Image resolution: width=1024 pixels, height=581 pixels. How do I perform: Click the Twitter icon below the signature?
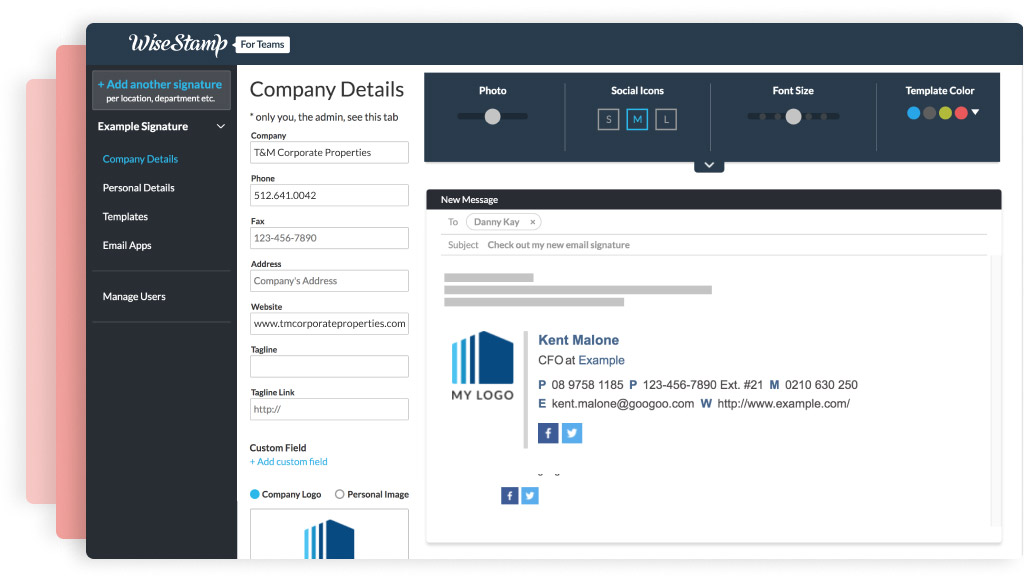point(530,495)
